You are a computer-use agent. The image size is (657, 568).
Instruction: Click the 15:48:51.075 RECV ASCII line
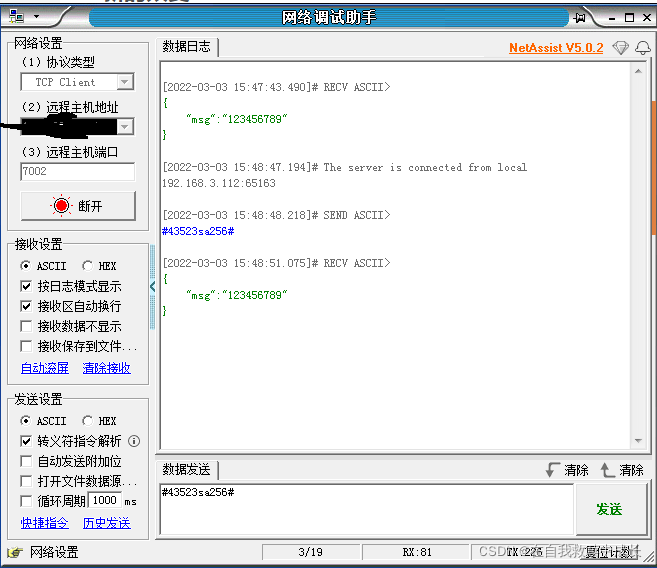tap(276, 263)
